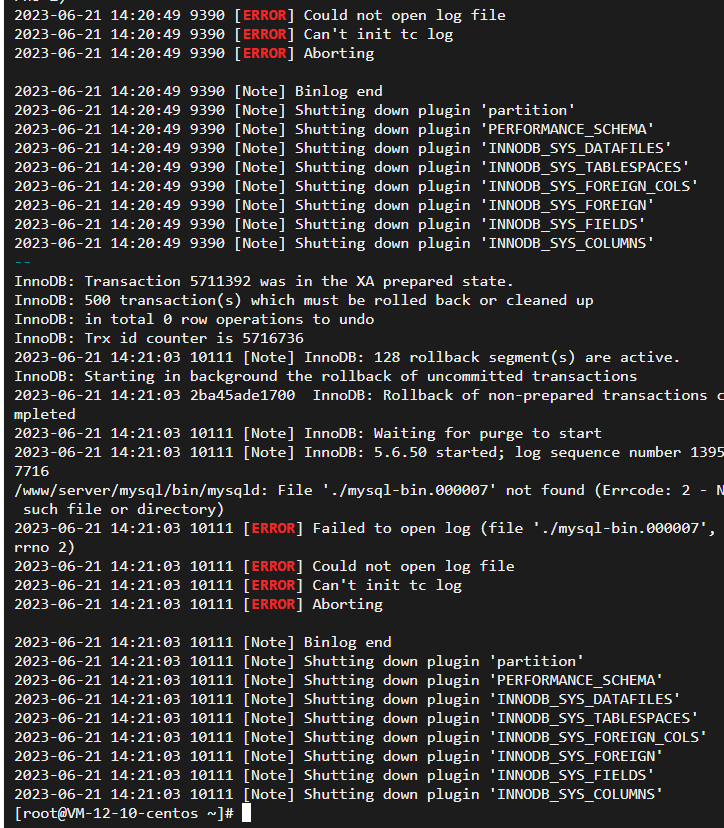Click the terminal cursor block at the prompt
The width and height of the screenshot is (724, 828).
point(247,813)
